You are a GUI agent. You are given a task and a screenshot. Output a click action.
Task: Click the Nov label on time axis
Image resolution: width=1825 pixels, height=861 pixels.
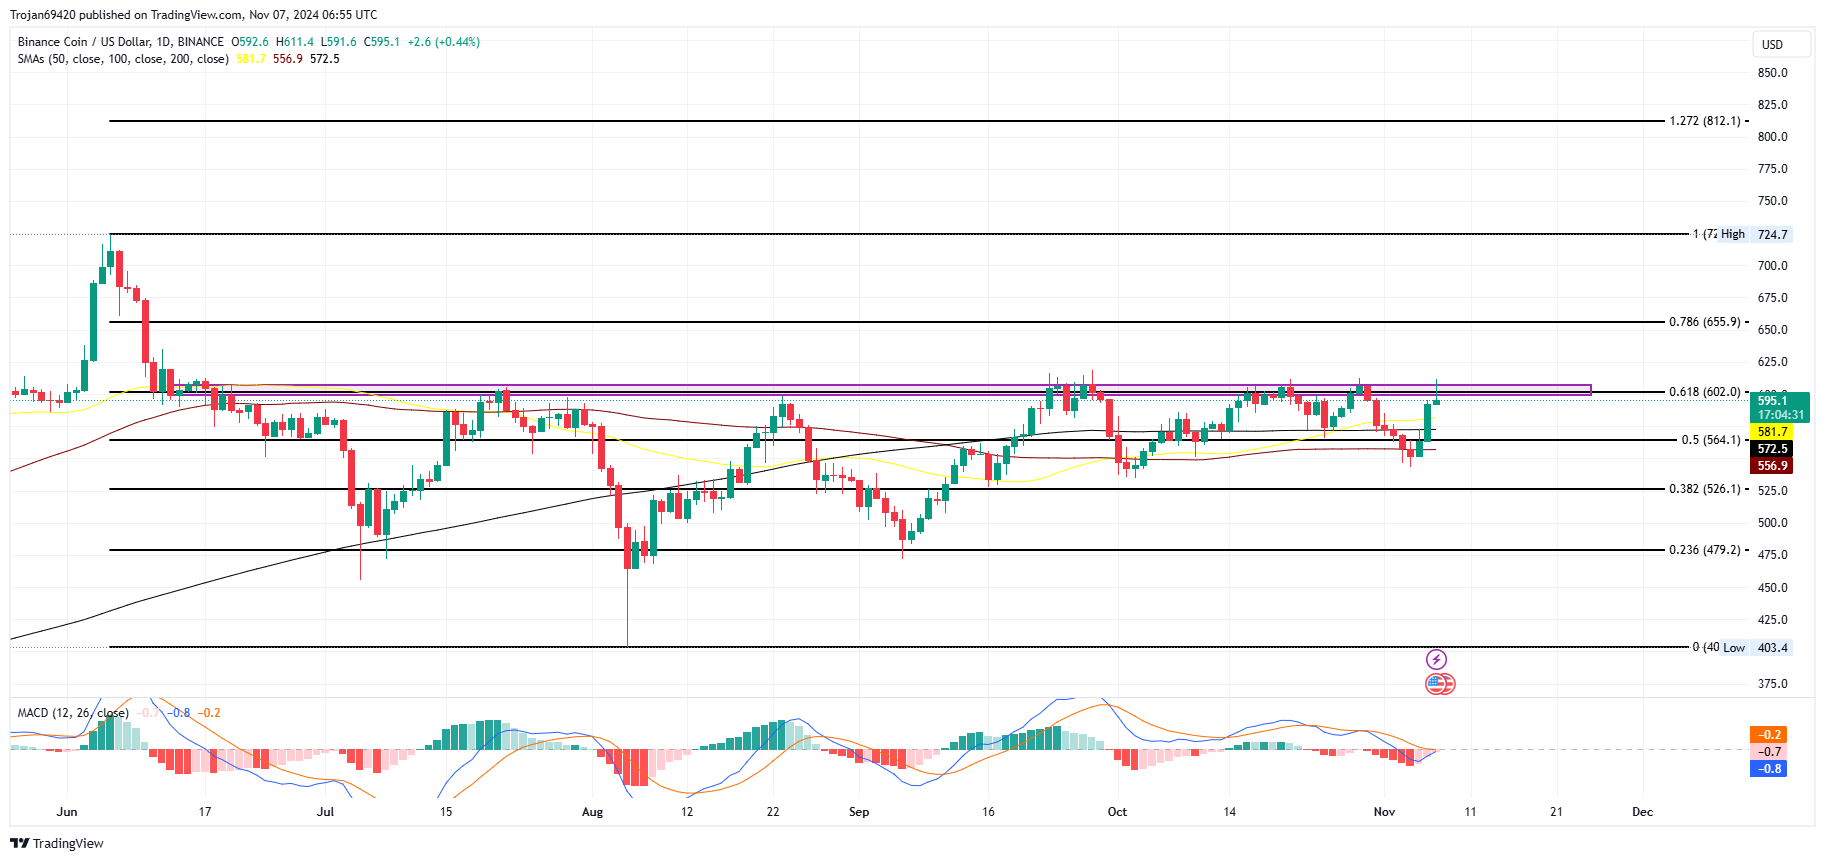pyautogui.click(x=1384, y=812)
